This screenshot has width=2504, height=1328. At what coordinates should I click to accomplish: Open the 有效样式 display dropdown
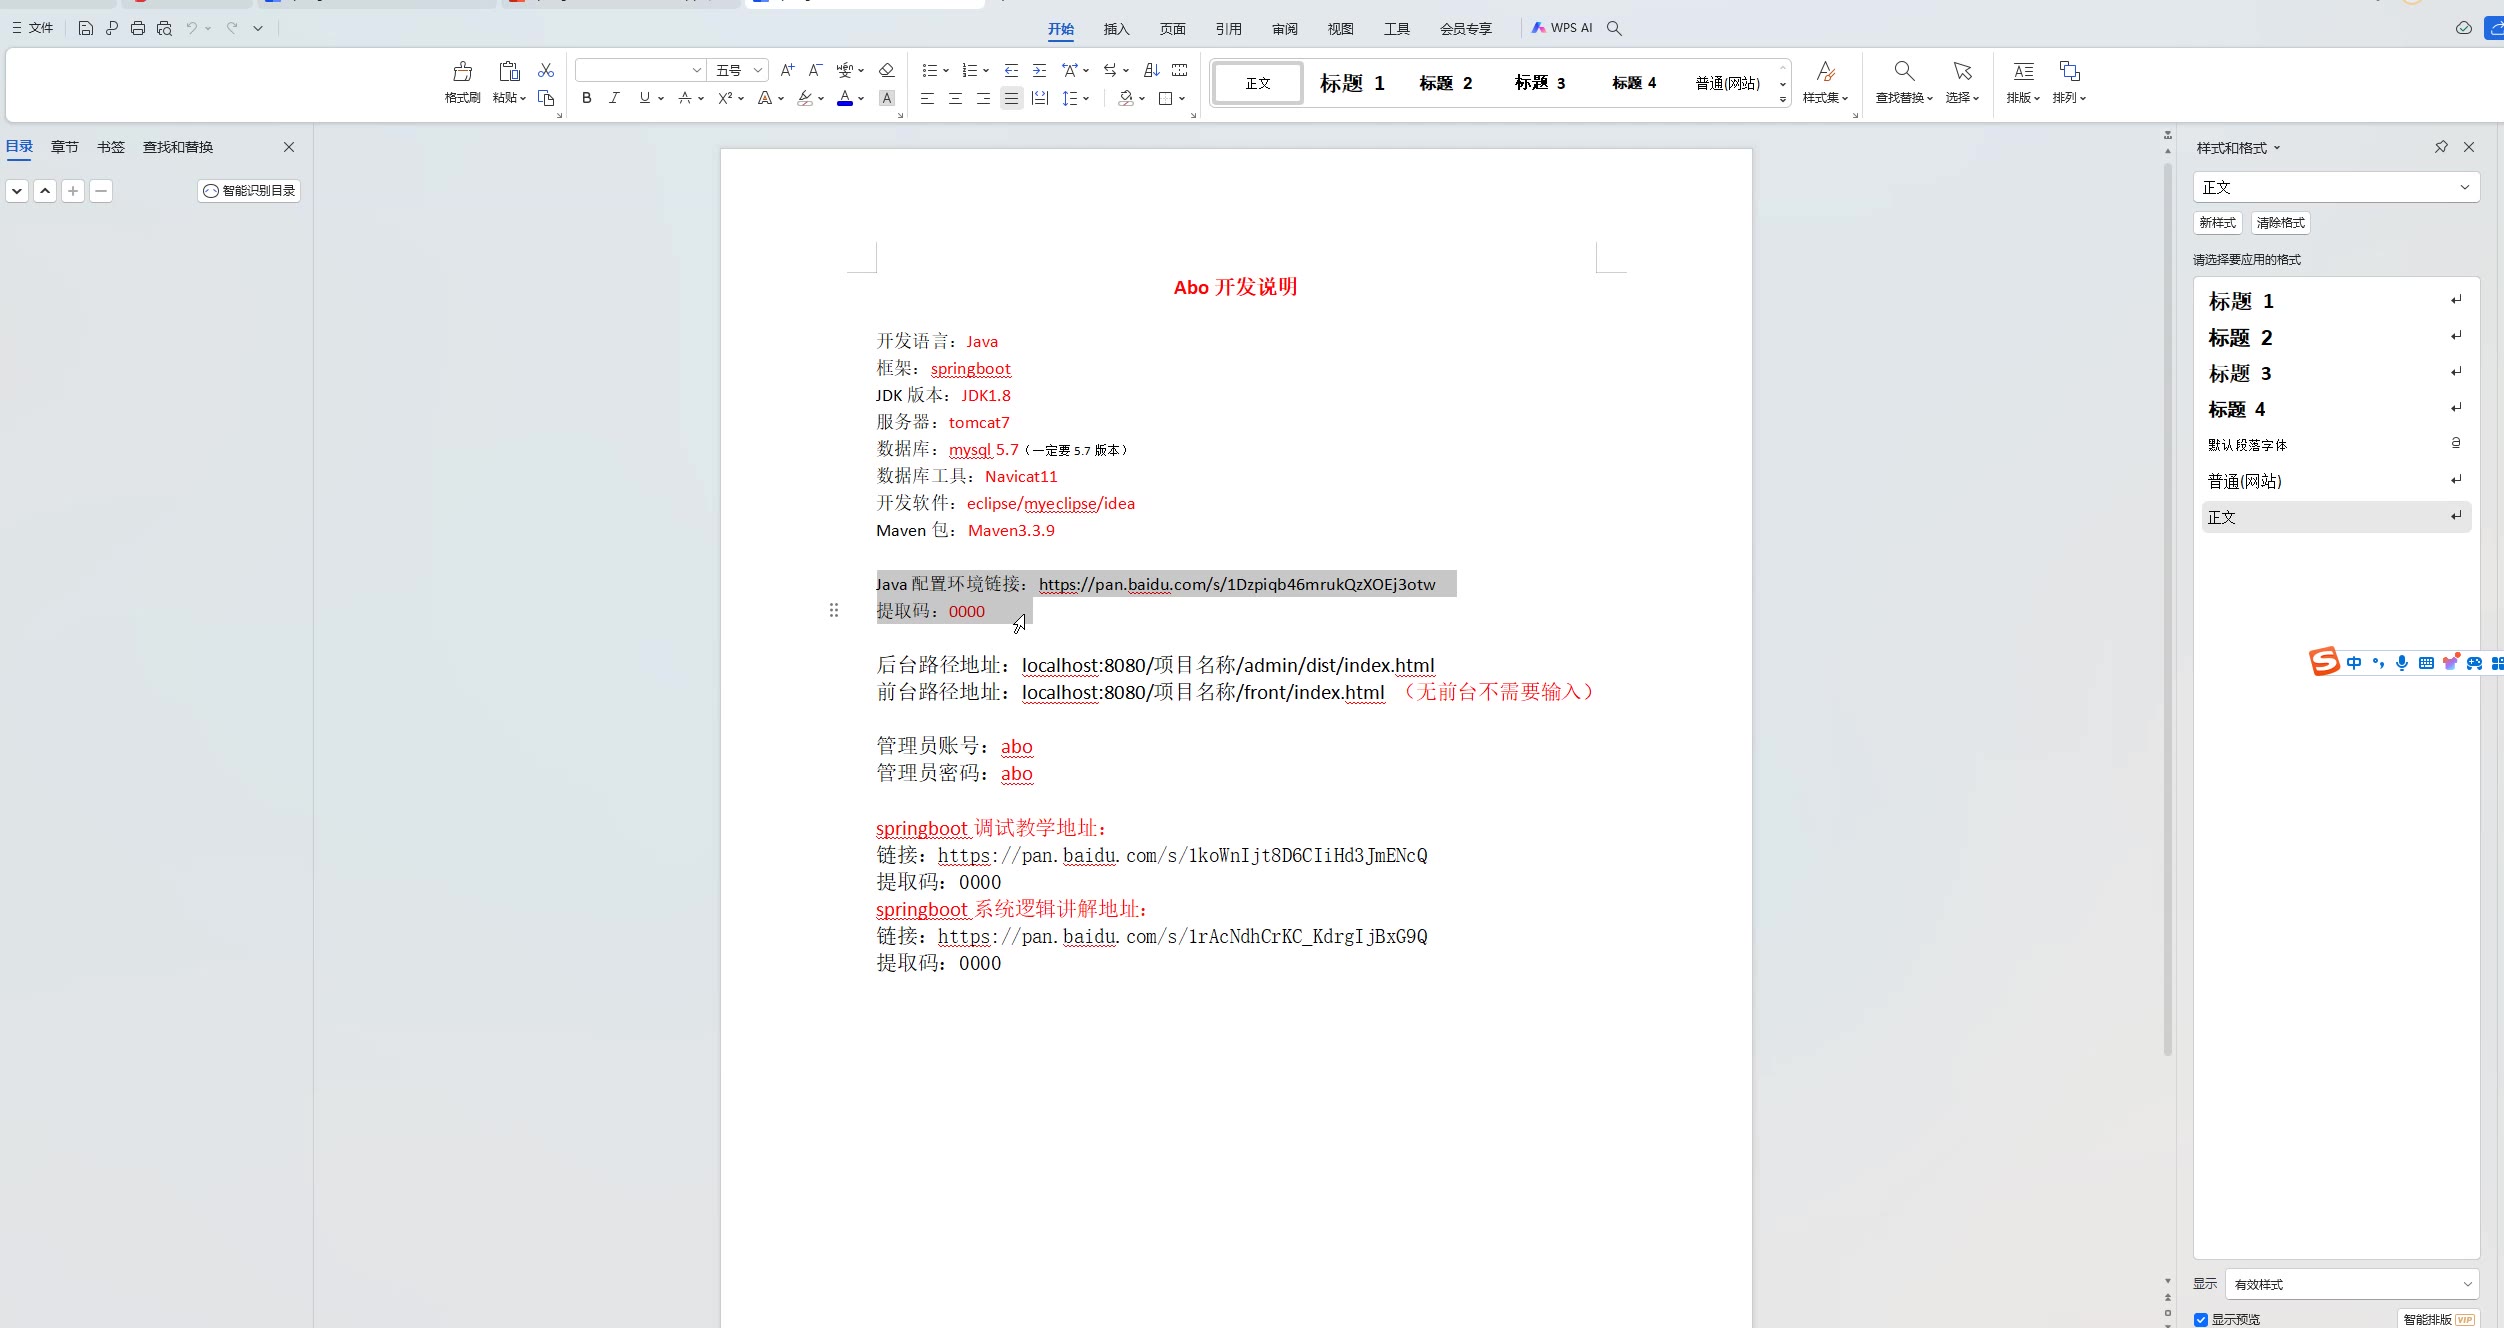[2351, 1284]
